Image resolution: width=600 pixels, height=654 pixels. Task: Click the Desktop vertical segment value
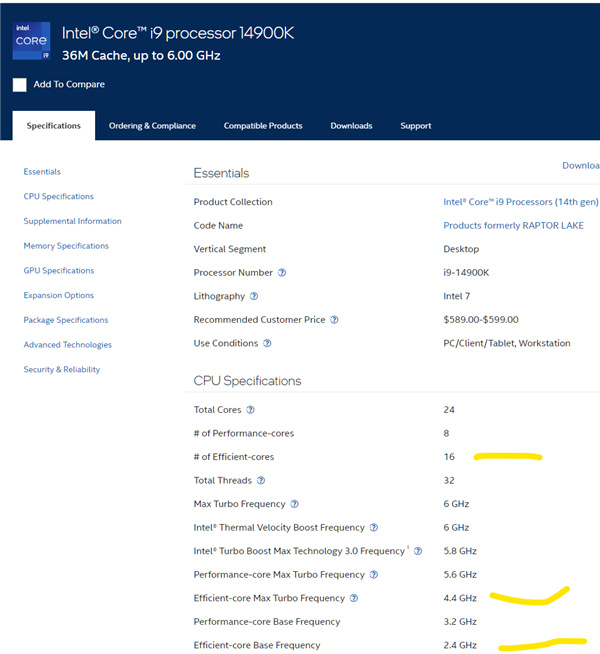tap(461, 249)
